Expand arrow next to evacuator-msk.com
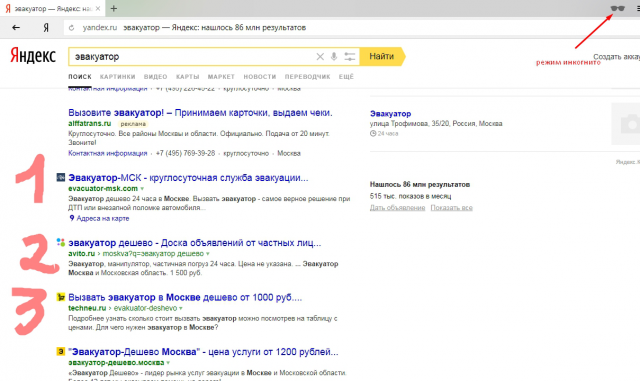The image size is (640, 381). coord(142,189)
